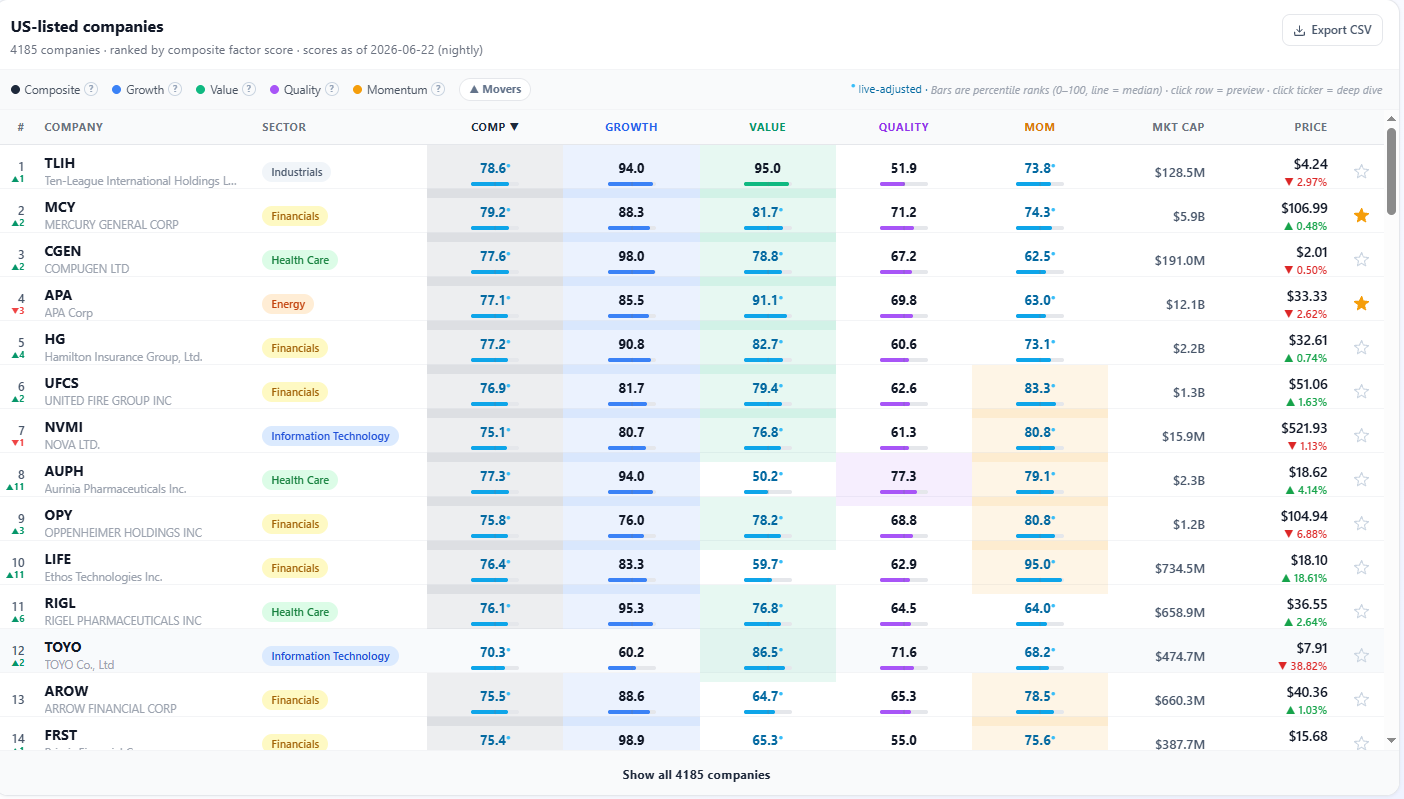The height and width of the screenshot is (799, 1404).
Task: Star the TLIH row to watchlist
Action: 1361,171
